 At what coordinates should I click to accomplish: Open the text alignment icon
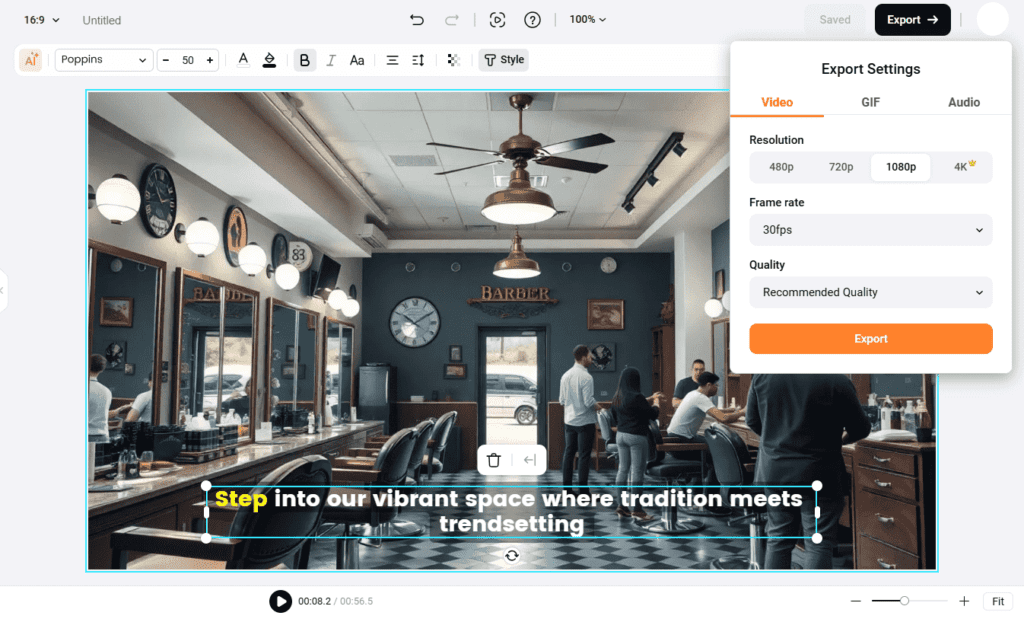tap(392, 60)
